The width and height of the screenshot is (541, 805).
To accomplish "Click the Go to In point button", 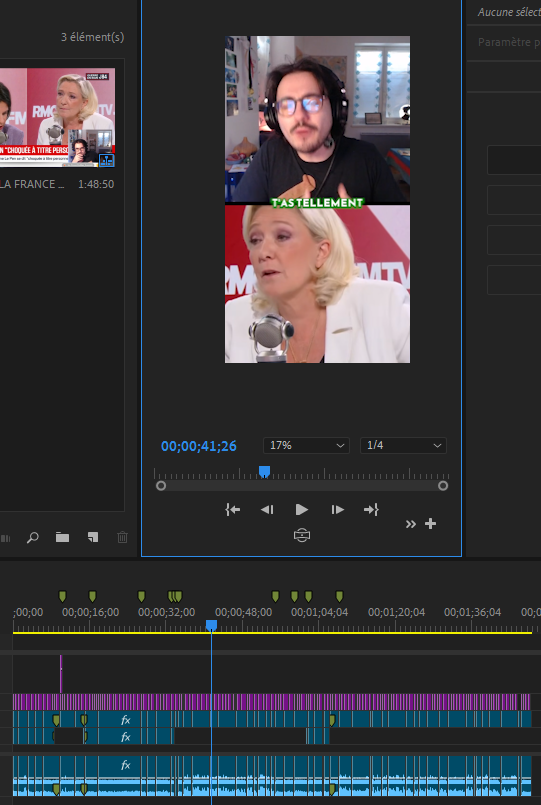I will click(233, 509).
